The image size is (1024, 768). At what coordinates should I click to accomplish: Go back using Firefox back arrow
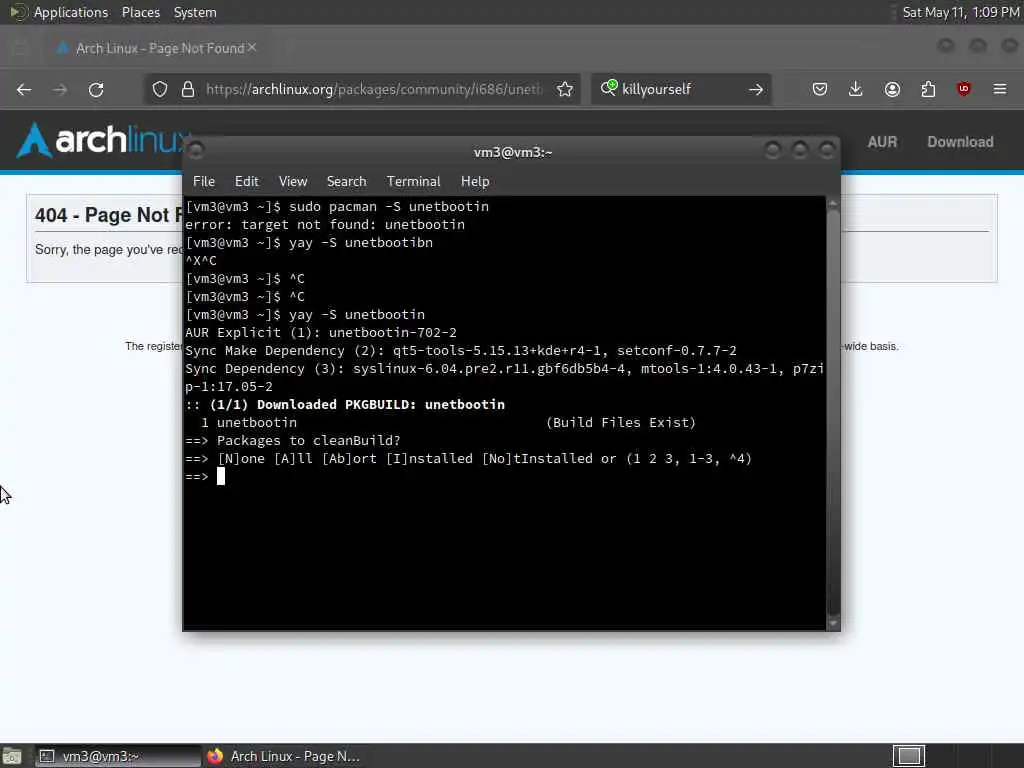pyautogui.click(x=24, y=89)
